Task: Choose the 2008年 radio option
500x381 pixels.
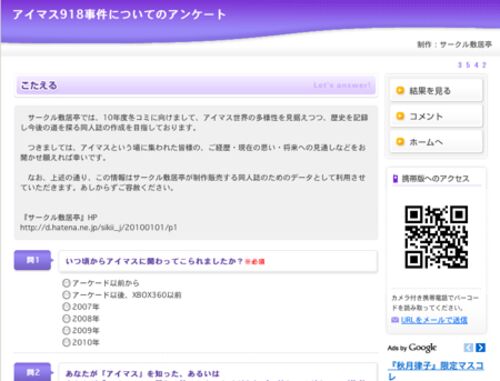Action: (x=66, y=318)
